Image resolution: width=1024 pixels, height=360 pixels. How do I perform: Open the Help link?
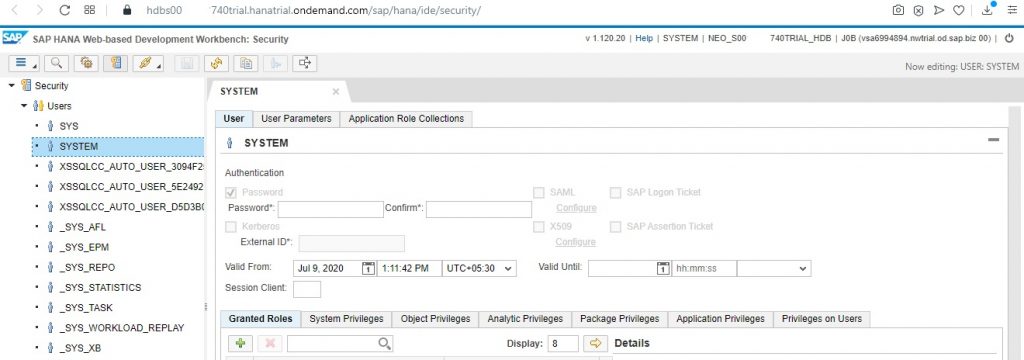tap(644, 39)
